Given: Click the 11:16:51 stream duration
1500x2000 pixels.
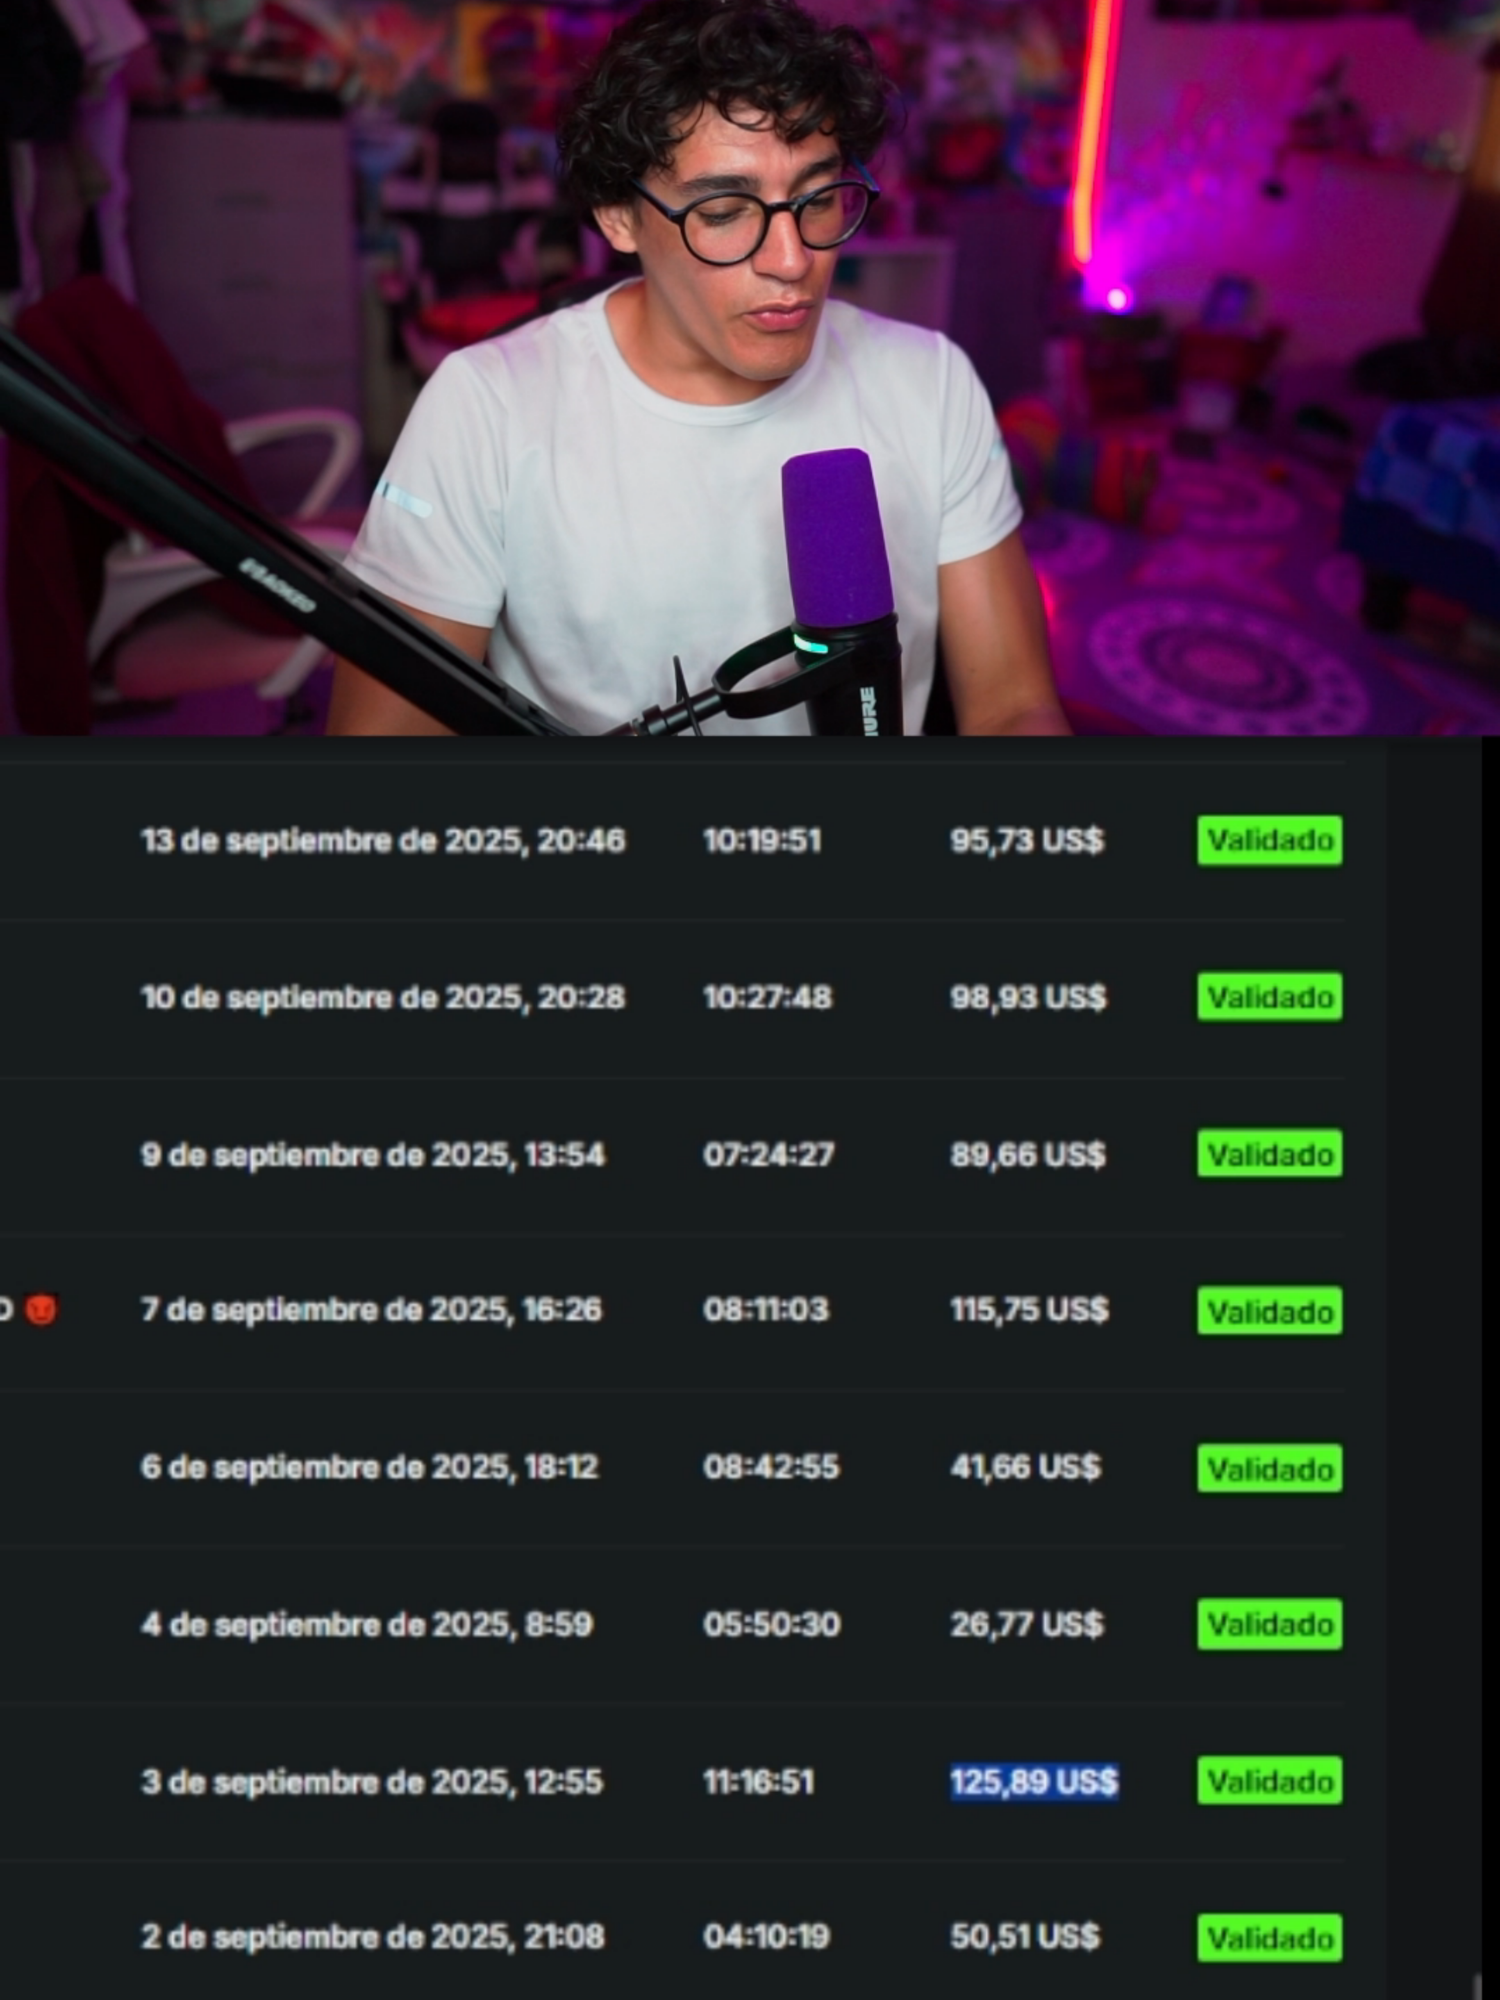Looking at the screenshot, I should [758, 1781].
